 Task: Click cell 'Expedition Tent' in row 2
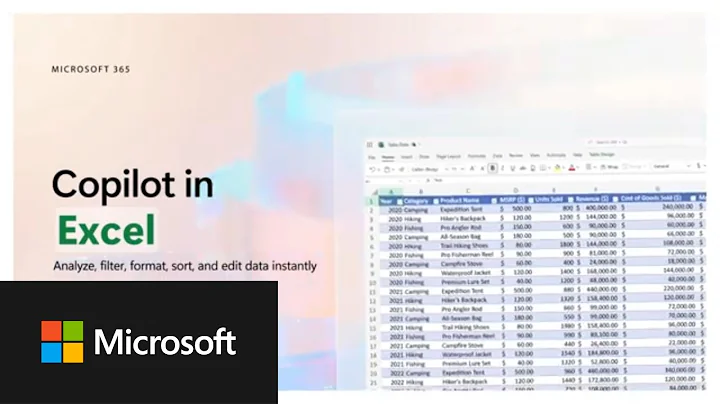click(x=461, y=209)
